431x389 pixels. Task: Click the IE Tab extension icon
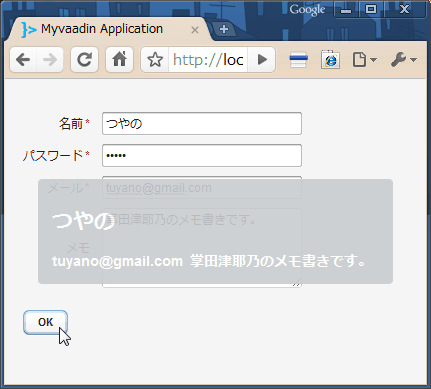tap(330, 60)
